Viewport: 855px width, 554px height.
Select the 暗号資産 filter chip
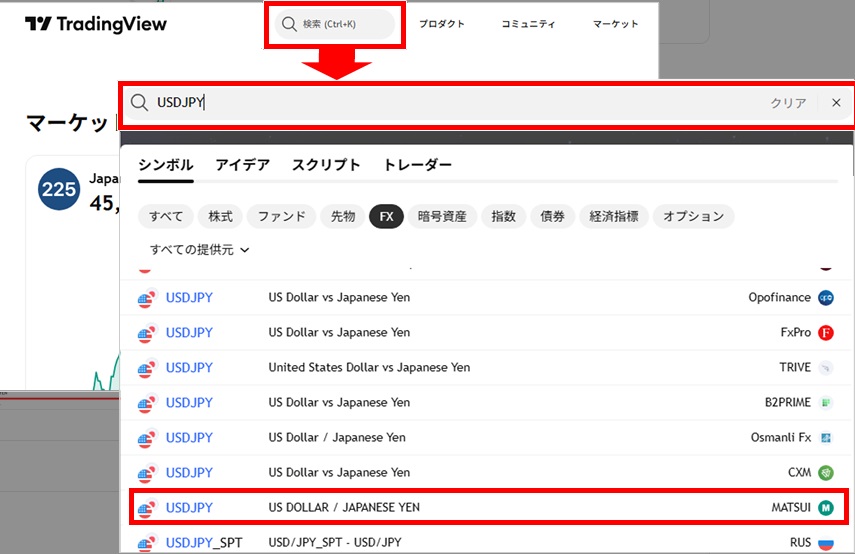(x=442, y=216)
